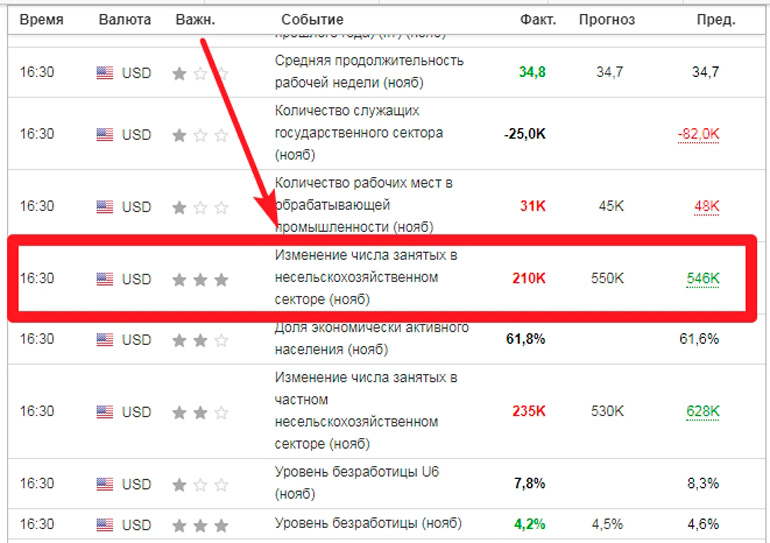Image resolution: width=770 pixels, height=543 pixels.
Task: Click two-star importance in the 61,8% row
Action: (200, 340)
